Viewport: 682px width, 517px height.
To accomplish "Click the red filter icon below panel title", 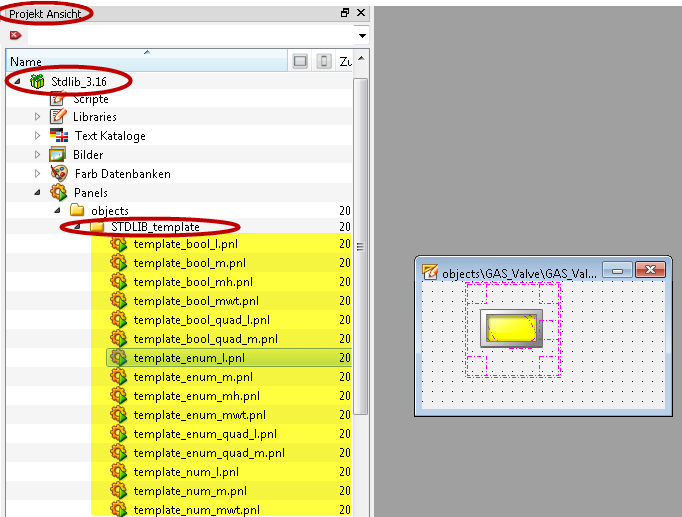I will click(x=15, y=35).
